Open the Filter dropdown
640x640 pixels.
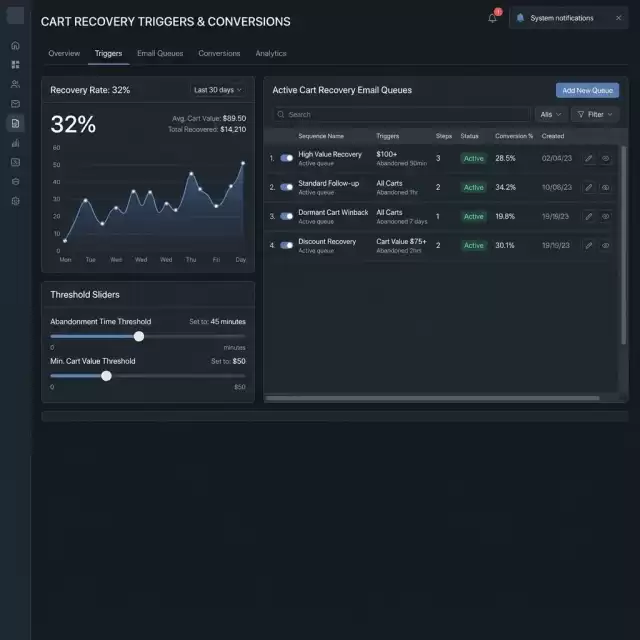tap(595, 114)
